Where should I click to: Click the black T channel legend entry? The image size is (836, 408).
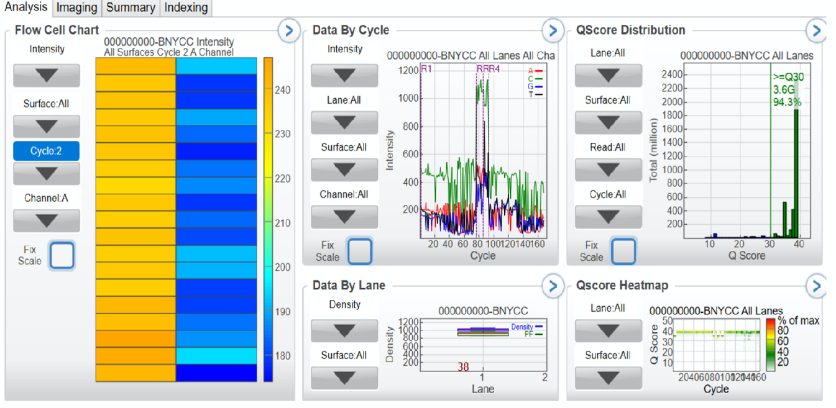point(535,94)
